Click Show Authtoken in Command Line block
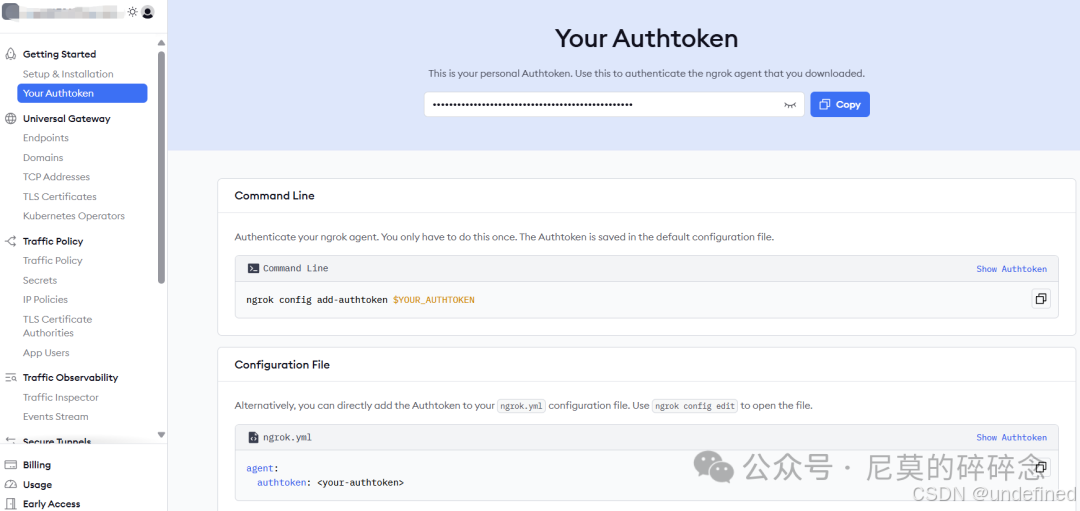The image size is (1080, 511). [x=1011, y=269]
